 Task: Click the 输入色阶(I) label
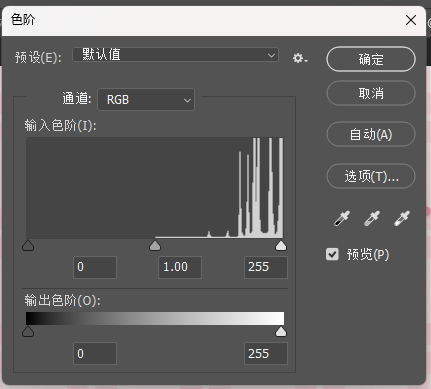(60, 126)
